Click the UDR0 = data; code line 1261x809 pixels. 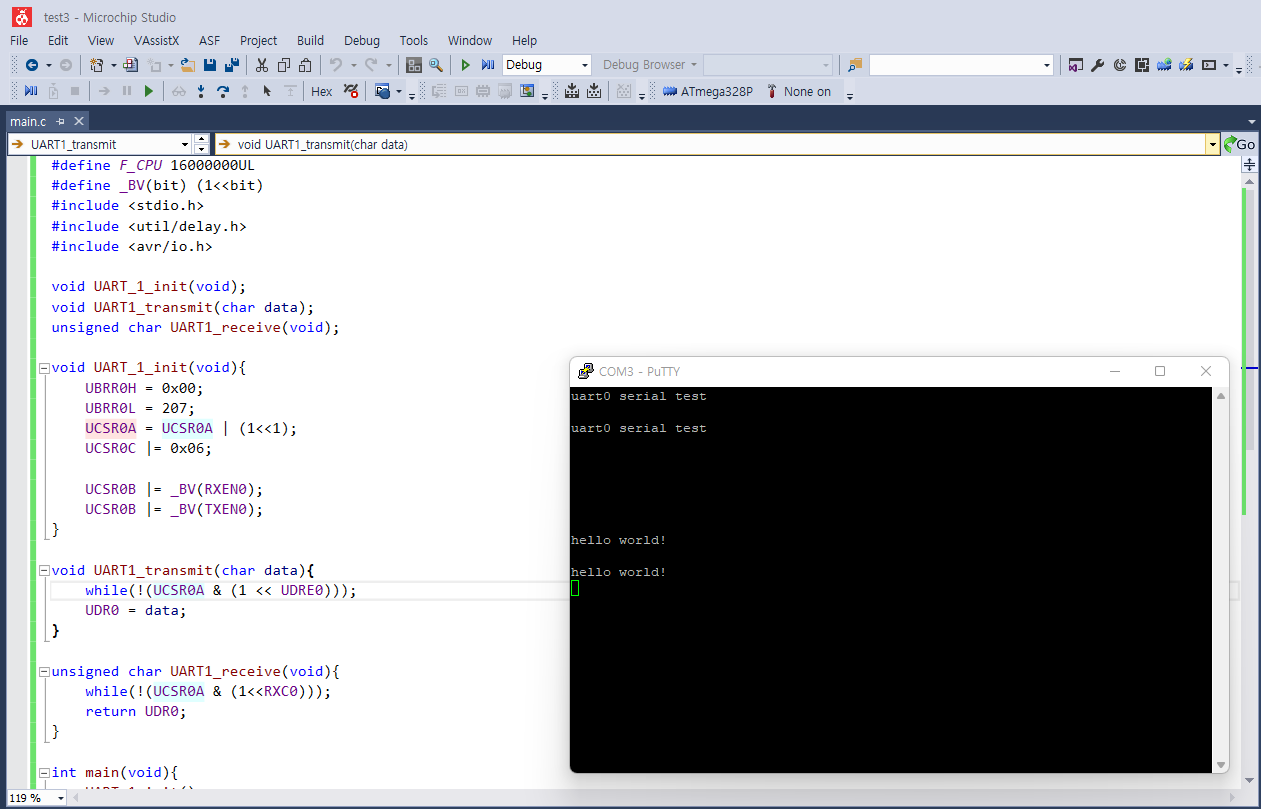(136, 610)
